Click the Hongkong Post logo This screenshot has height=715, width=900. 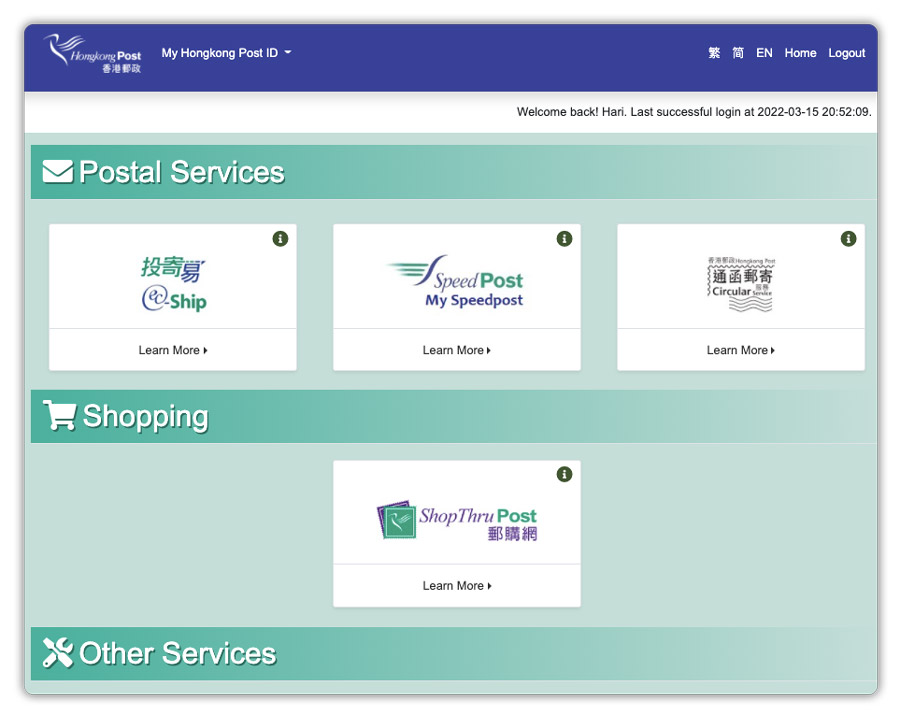coord(92,53)
